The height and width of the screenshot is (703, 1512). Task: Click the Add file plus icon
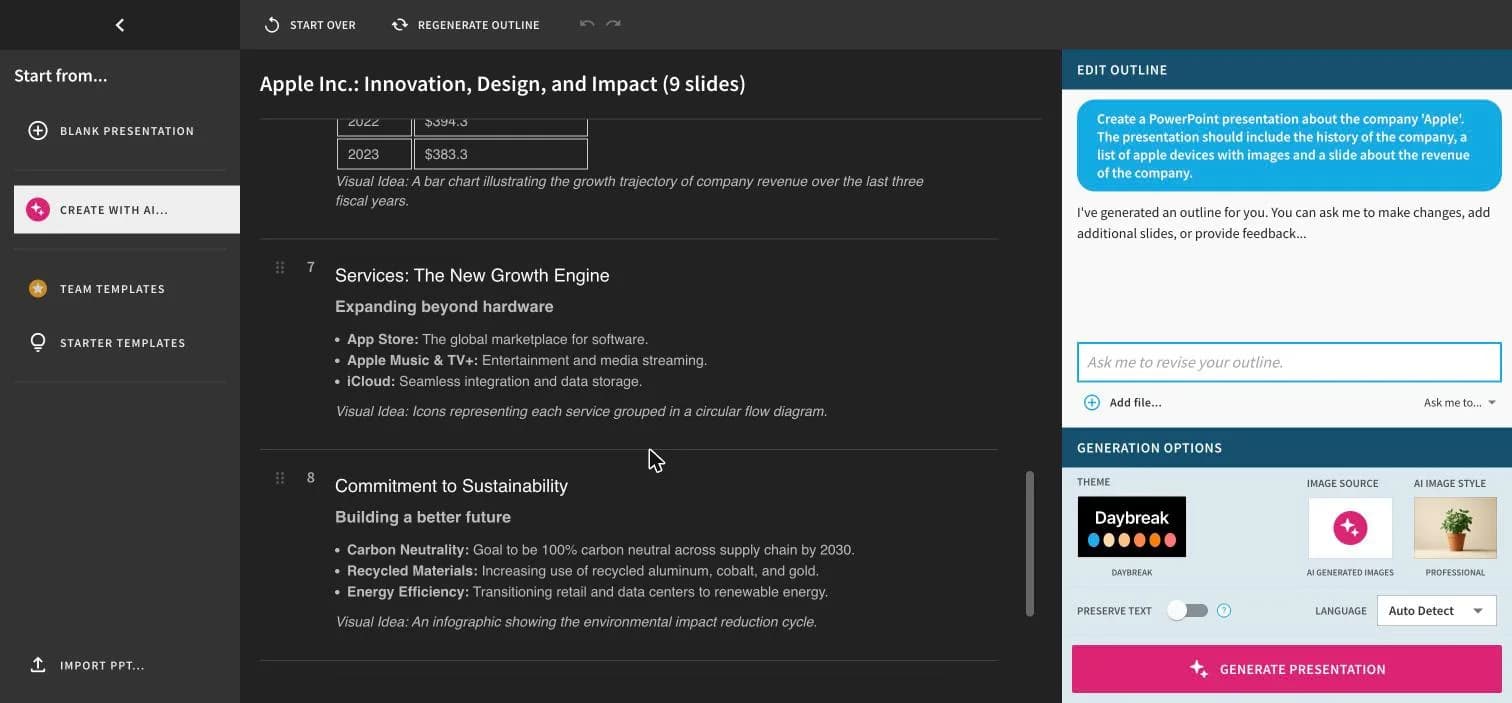1092,403
